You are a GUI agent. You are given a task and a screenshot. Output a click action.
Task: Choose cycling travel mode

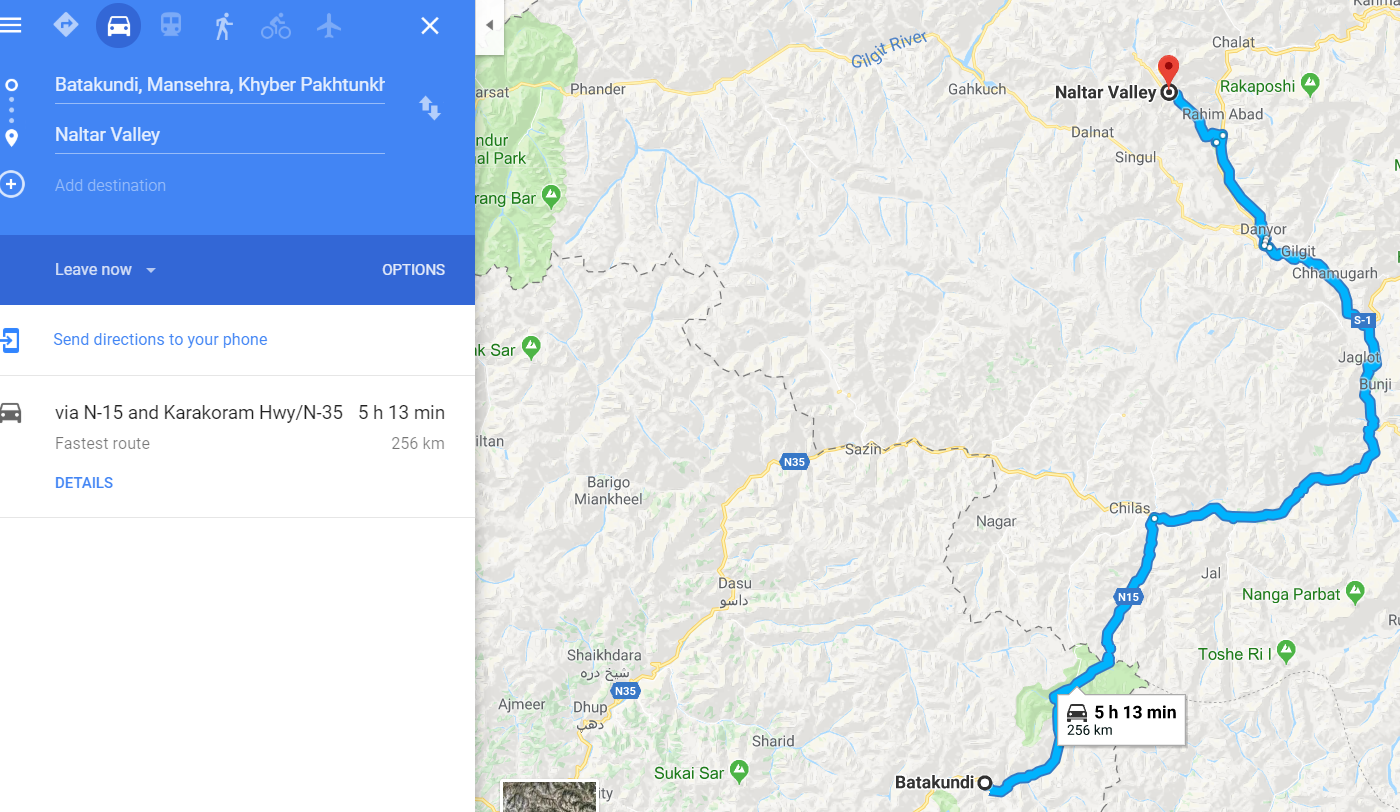point(276,26)
